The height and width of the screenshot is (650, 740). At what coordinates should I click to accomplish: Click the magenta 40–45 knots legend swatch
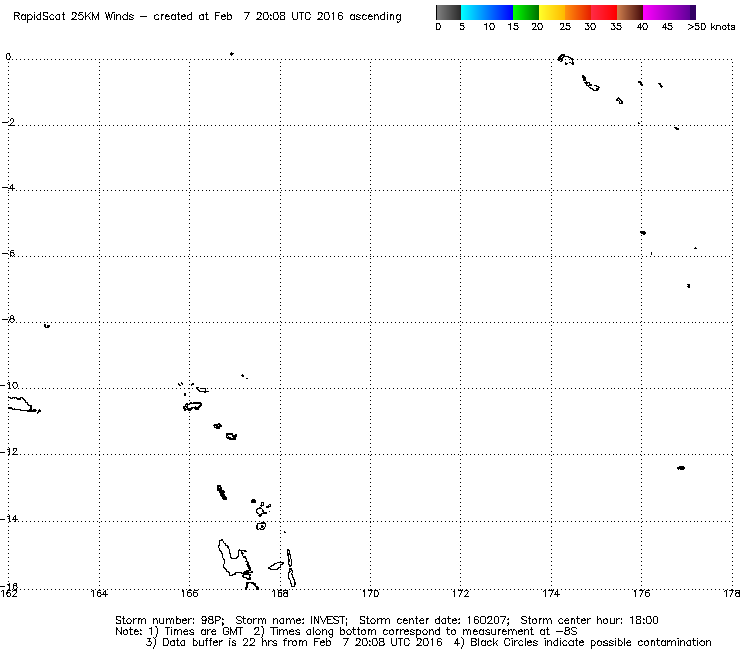pyautogui.click(x=656, y=12)
